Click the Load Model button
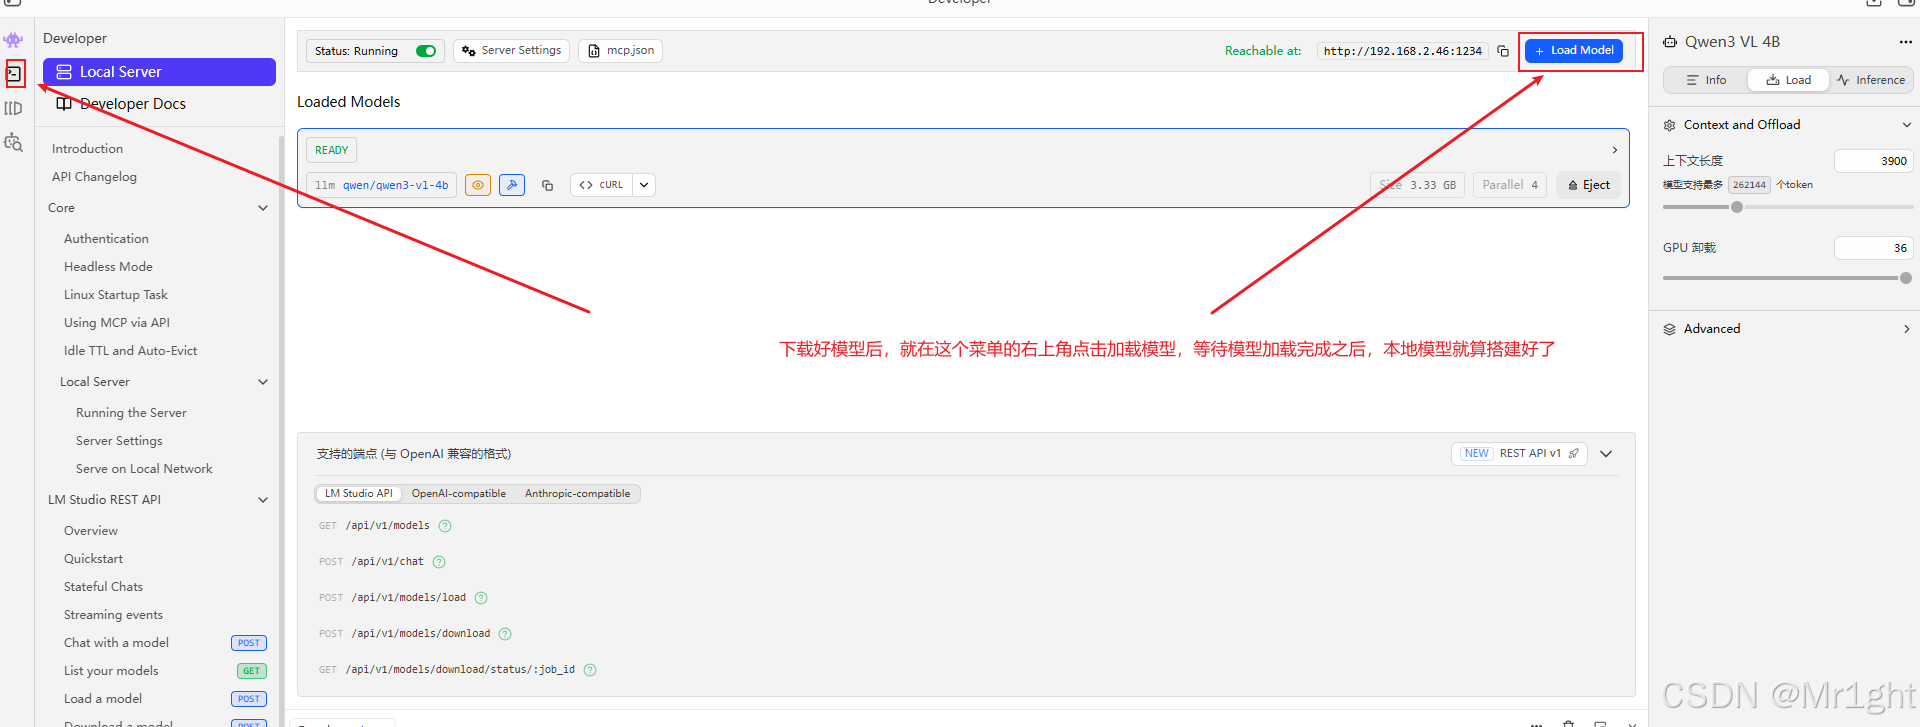Viewport: 1920px width, 727px height. 1574,50
